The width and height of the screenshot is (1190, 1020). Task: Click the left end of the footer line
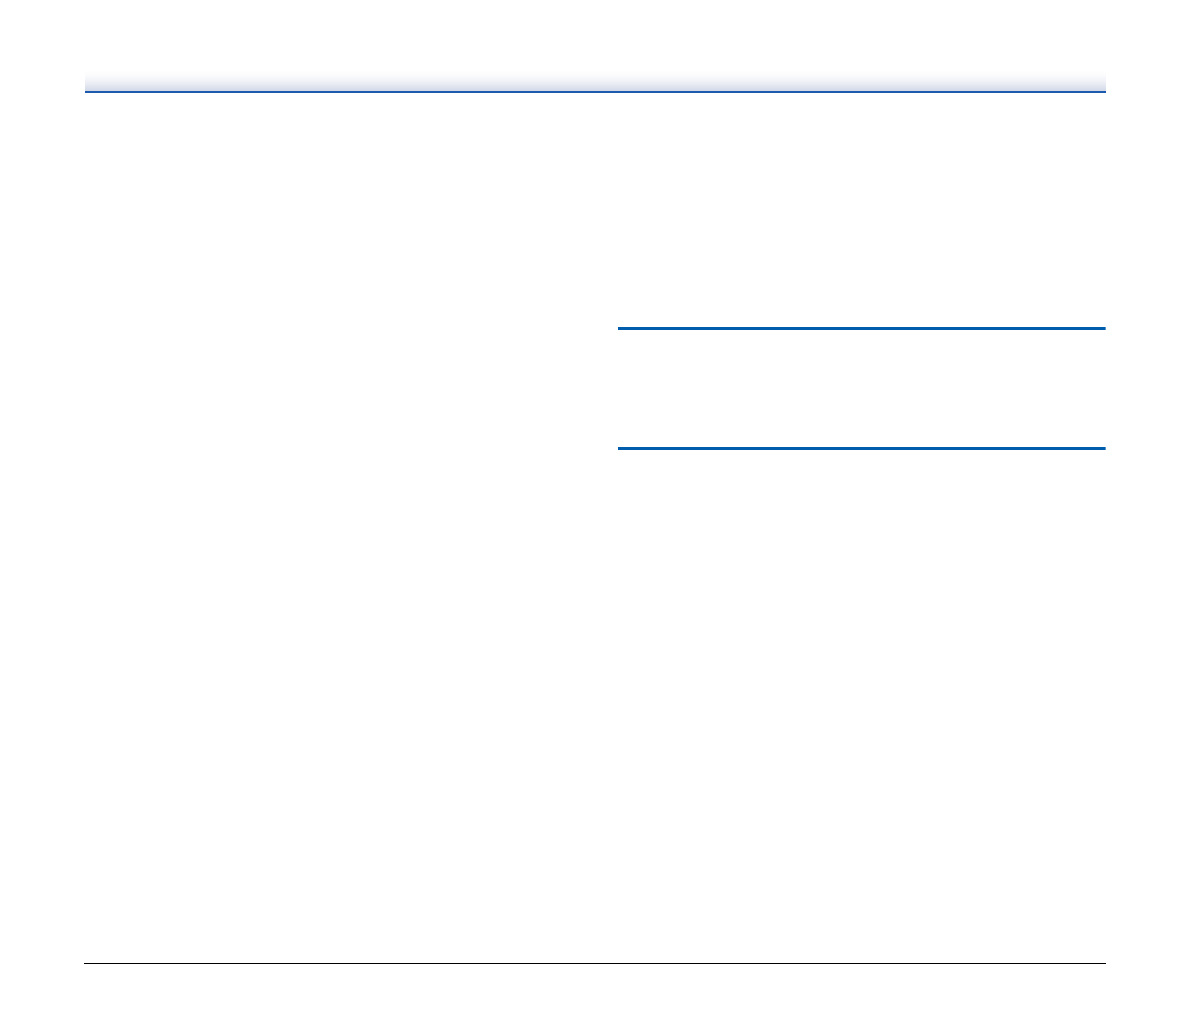tap(91, 964)
